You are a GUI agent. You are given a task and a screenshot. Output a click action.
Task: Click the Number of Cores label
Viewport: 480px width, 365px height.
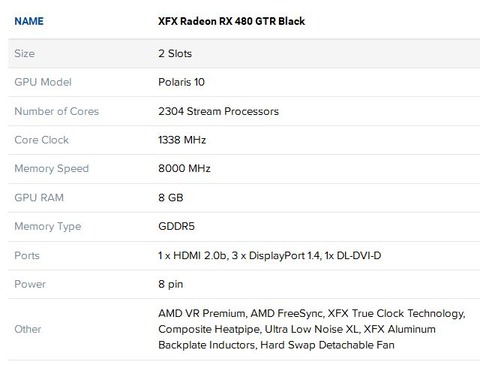[x=56, y=111]
